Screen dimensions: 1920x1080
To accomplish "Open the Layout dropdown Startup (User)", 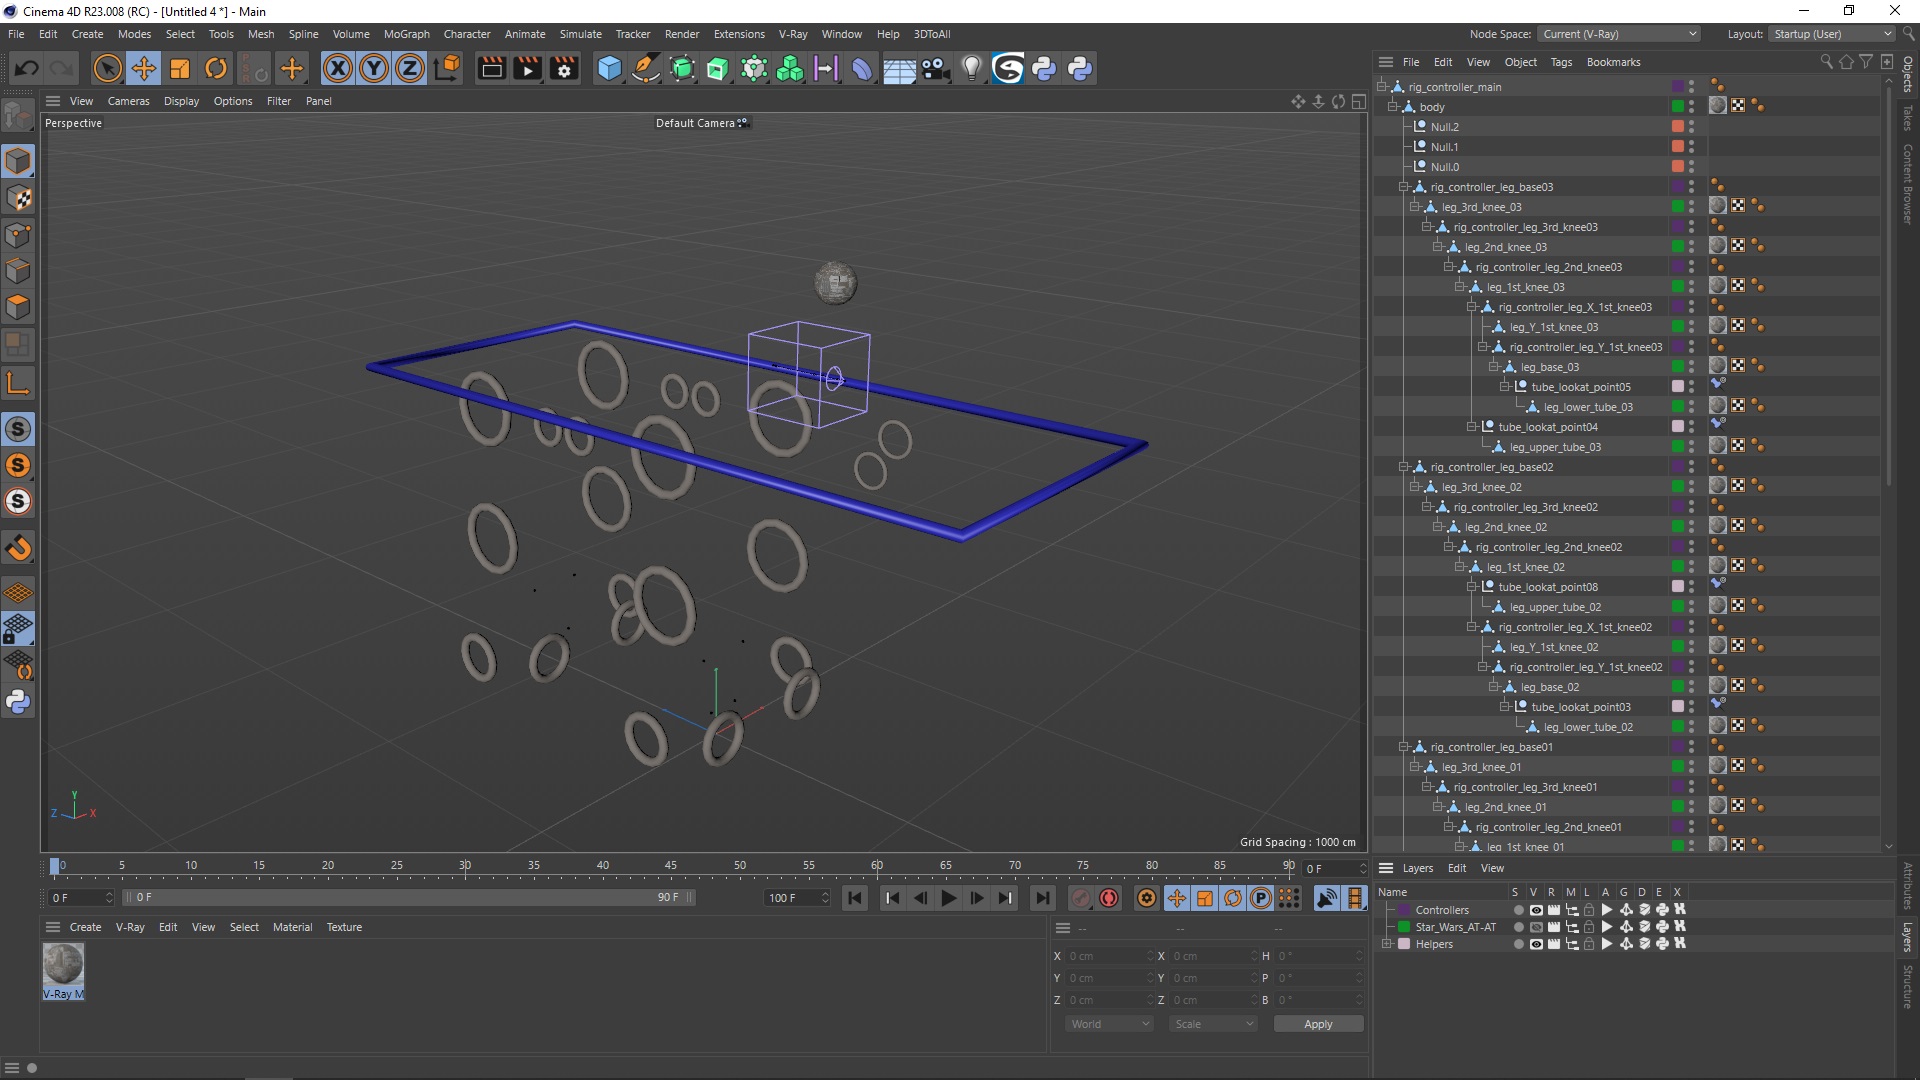I will click(x=1832, y=34).
